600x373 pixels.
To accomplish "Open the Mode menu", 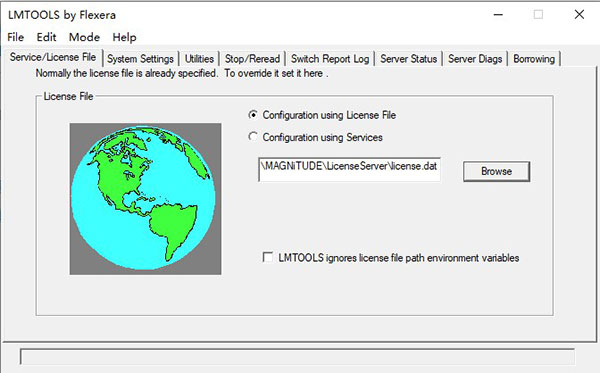I will coord(84,37).
